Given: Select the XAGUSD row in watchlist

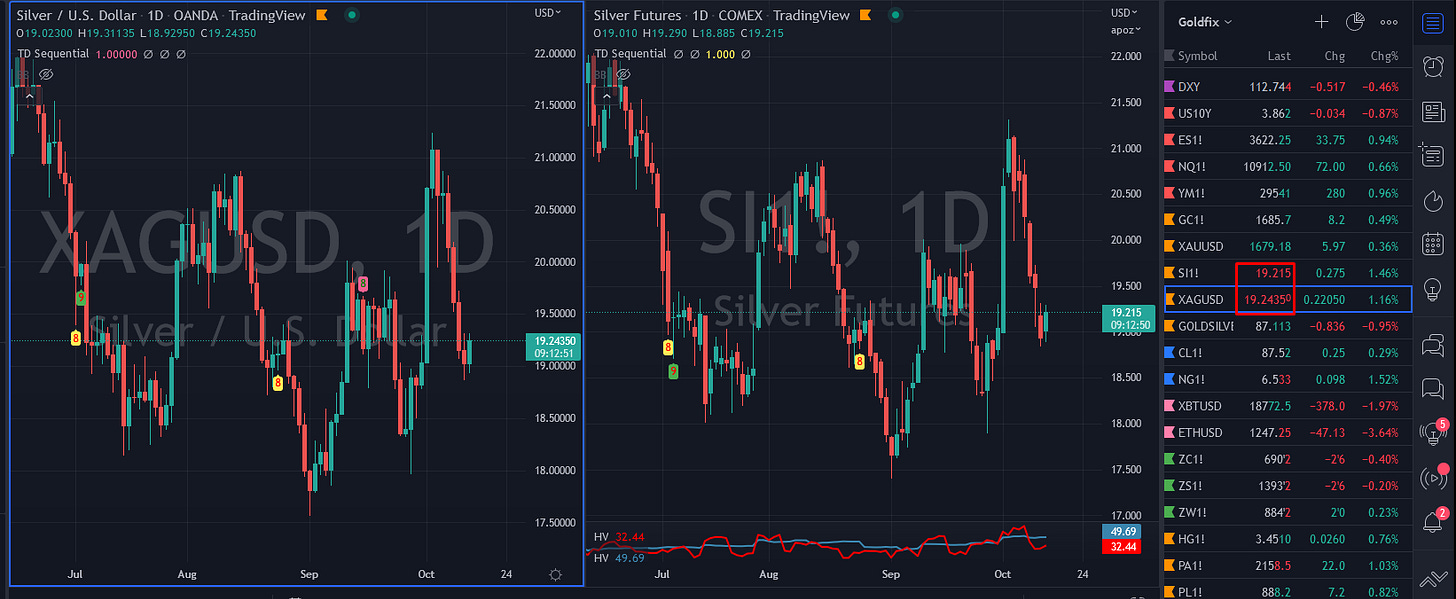Looking at the screenshot, I should tap(1287, 299).
